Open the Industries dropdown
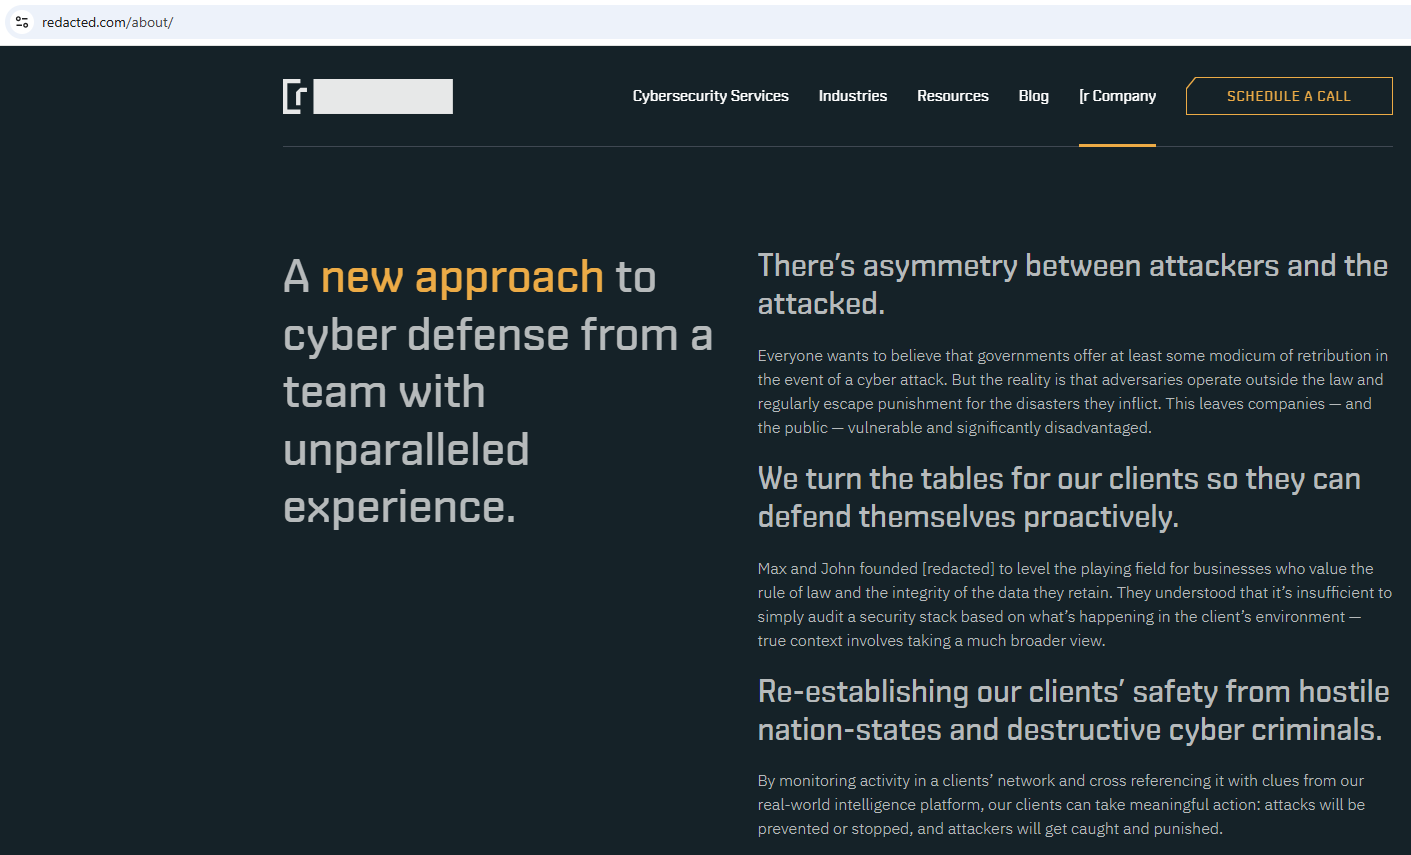 click(x=852, y=95)
